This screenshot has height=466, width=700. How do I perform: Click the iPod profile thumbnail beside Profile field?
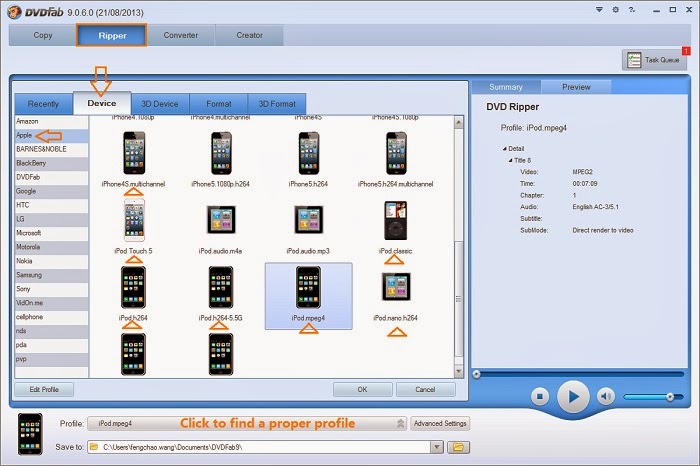[30, 434]
